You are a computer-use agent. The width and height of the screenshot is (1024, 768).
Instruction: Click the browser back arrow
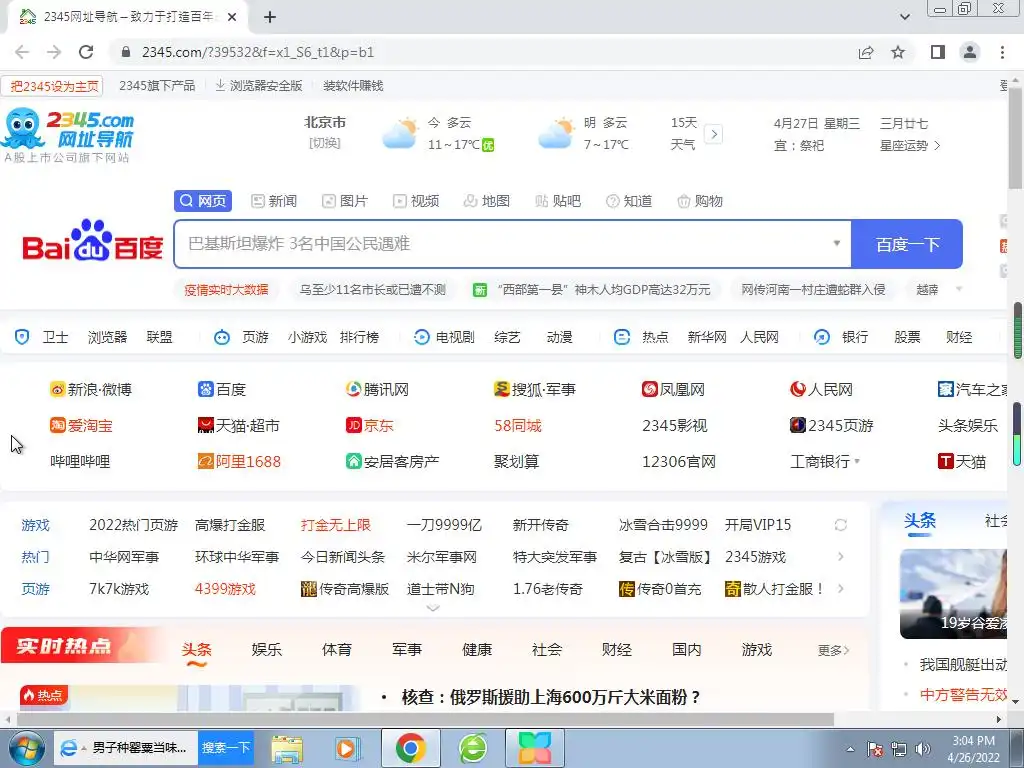[22, 52]
